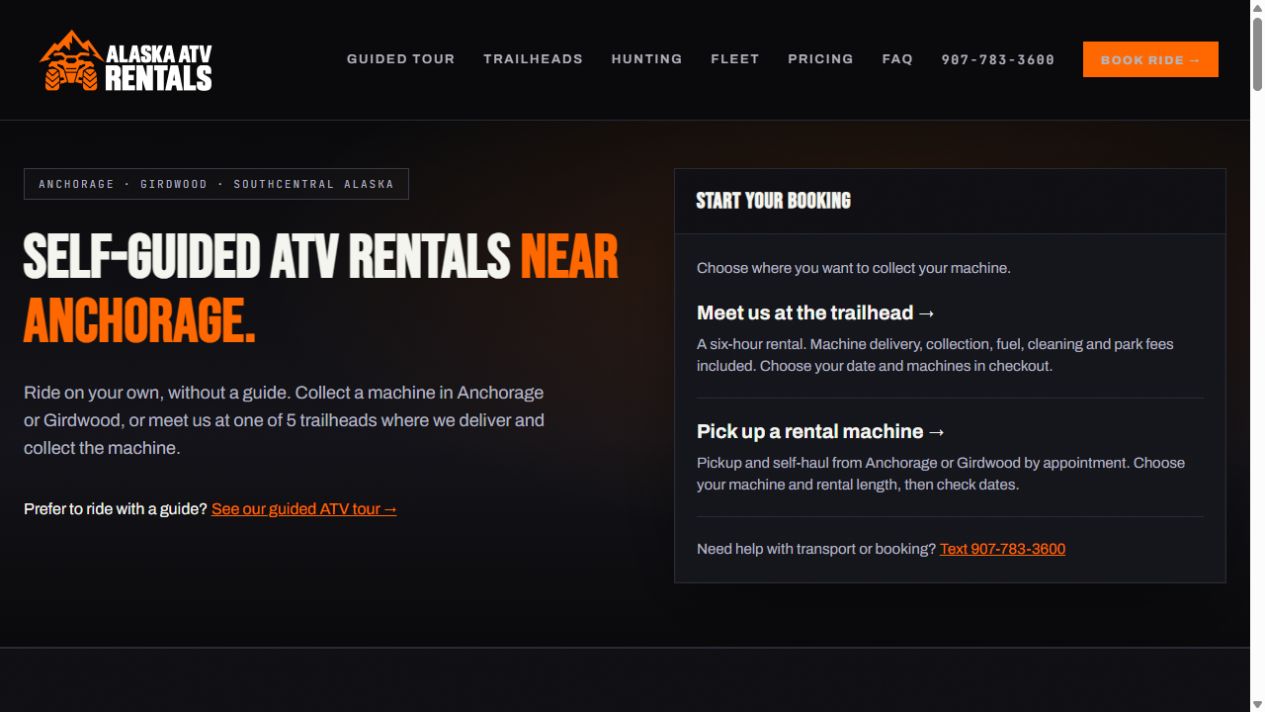This screenshot has height=712, width=1265.
Task: Call 907-783-3600 from the header
Action: [x=998, y=60]
